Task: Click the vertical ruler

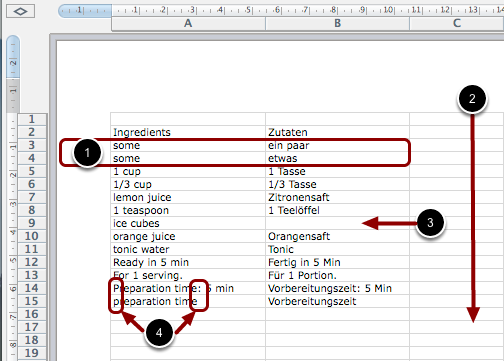Action: pos(13,198)
